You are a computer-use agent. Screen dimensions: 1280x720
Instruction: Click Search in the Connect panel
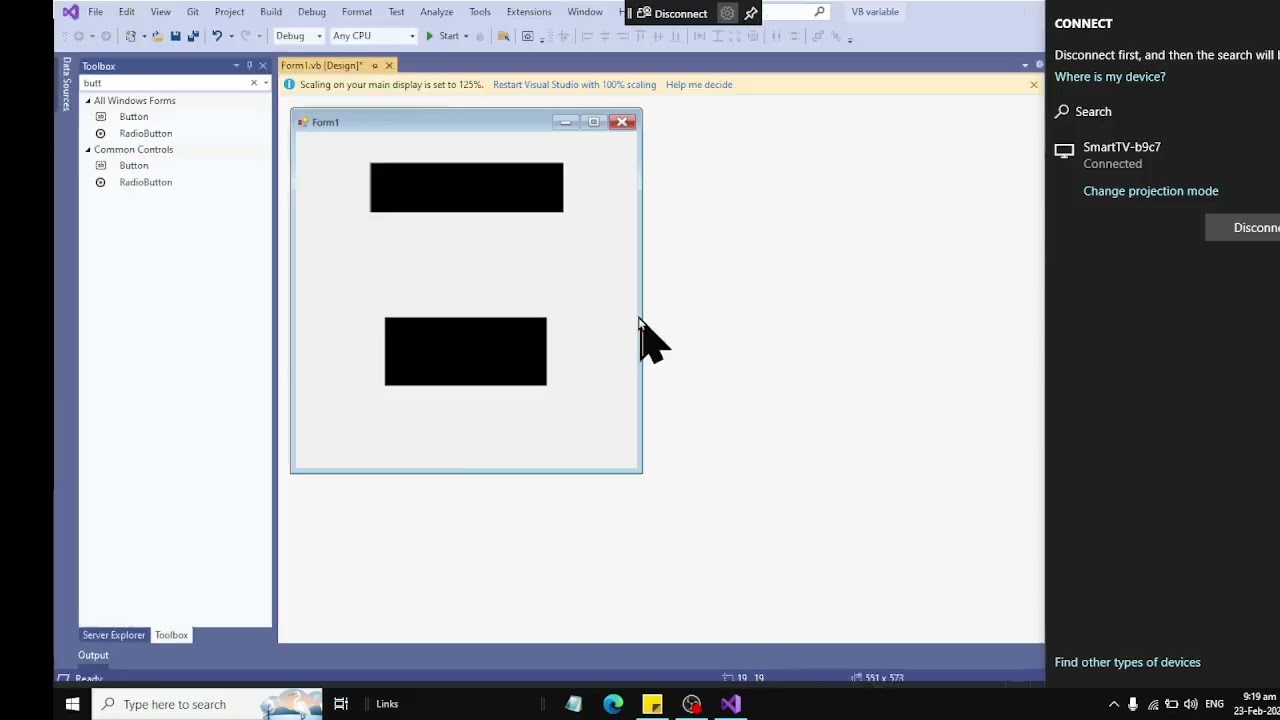(1083, 112)
